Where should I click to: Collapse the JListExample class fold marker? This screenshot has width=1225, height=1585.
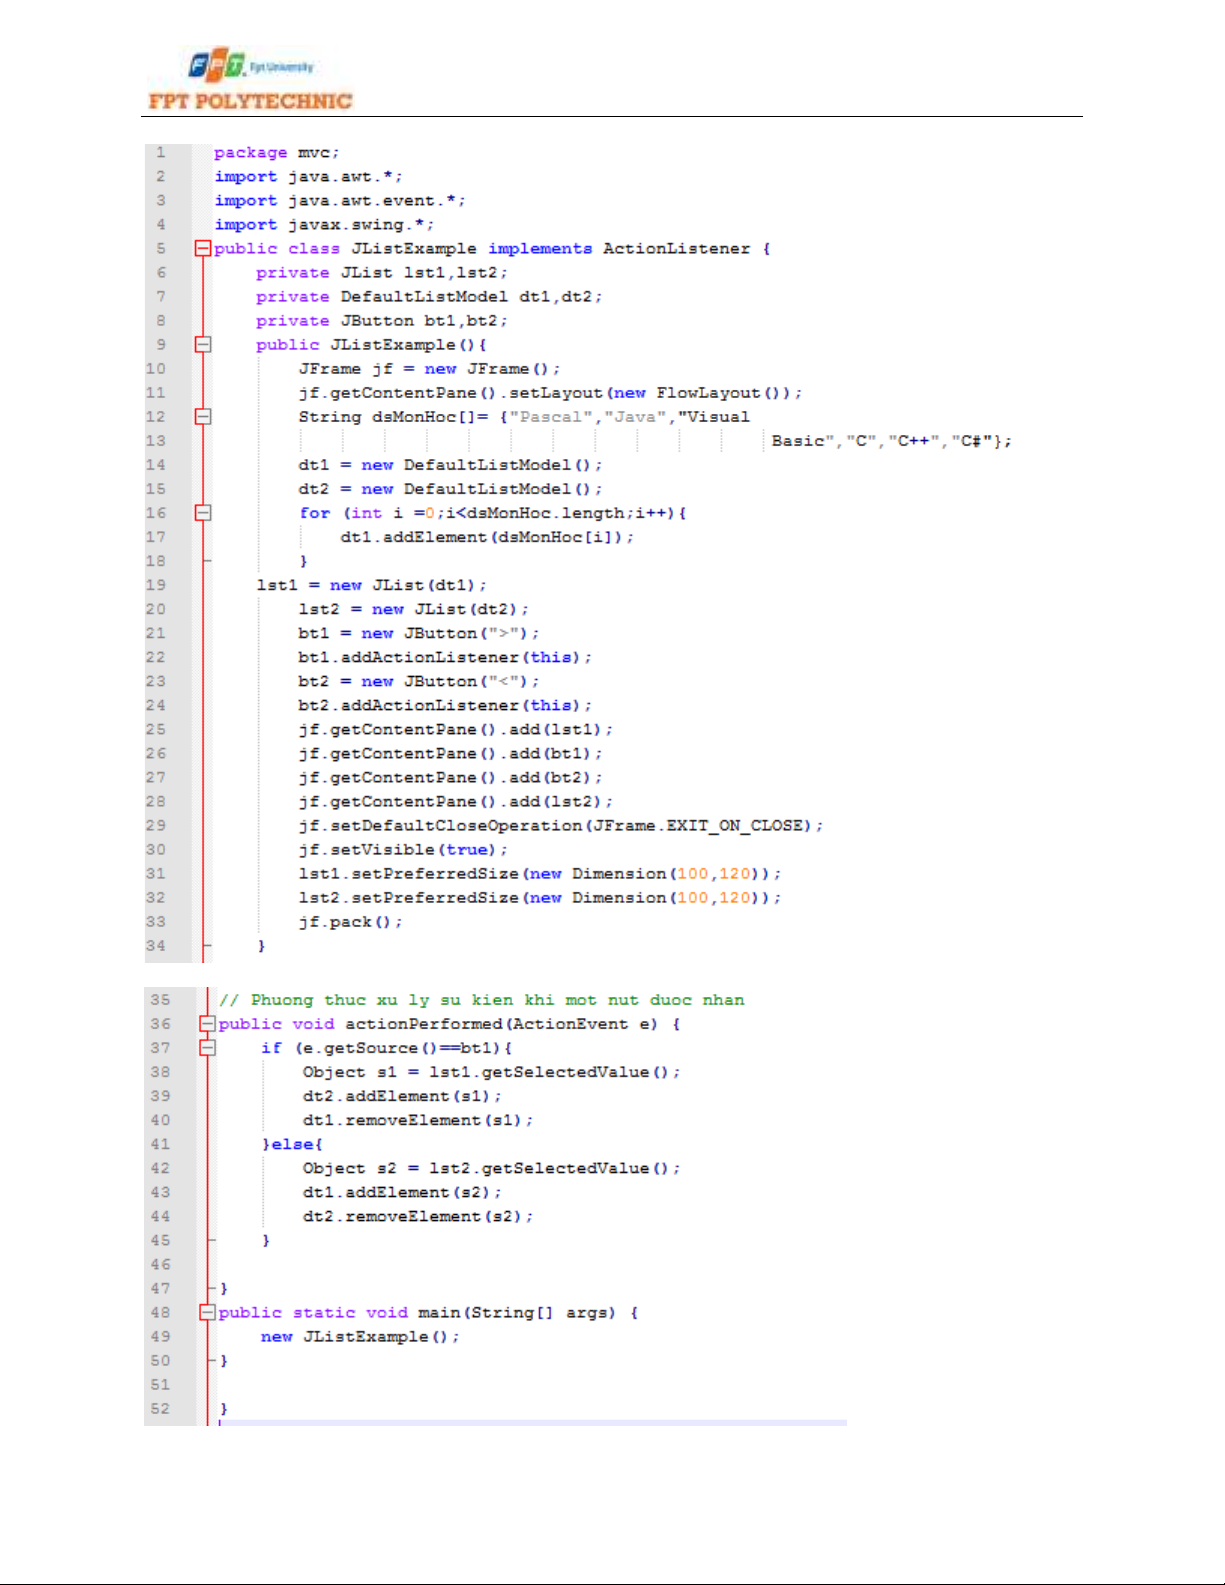point(203,248)
